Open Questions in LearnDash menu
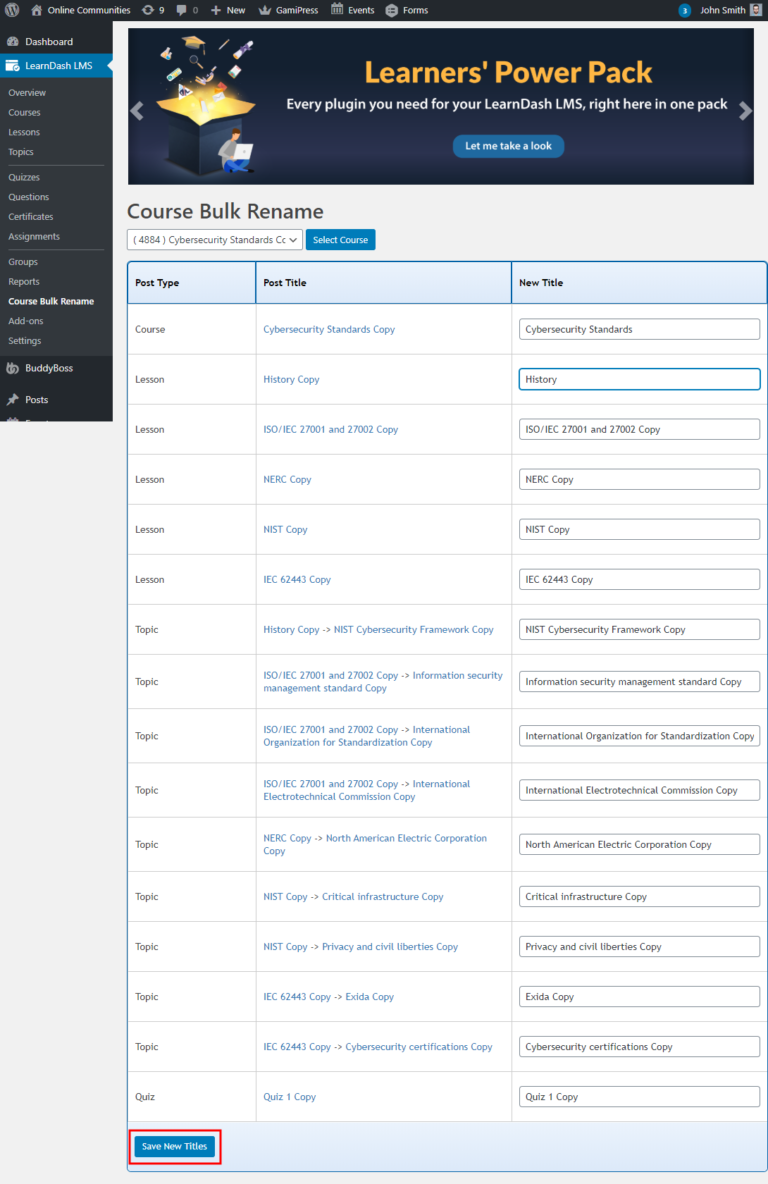Screen dimensions: 768x1184 pyautogui.click(x=29, y=197)
